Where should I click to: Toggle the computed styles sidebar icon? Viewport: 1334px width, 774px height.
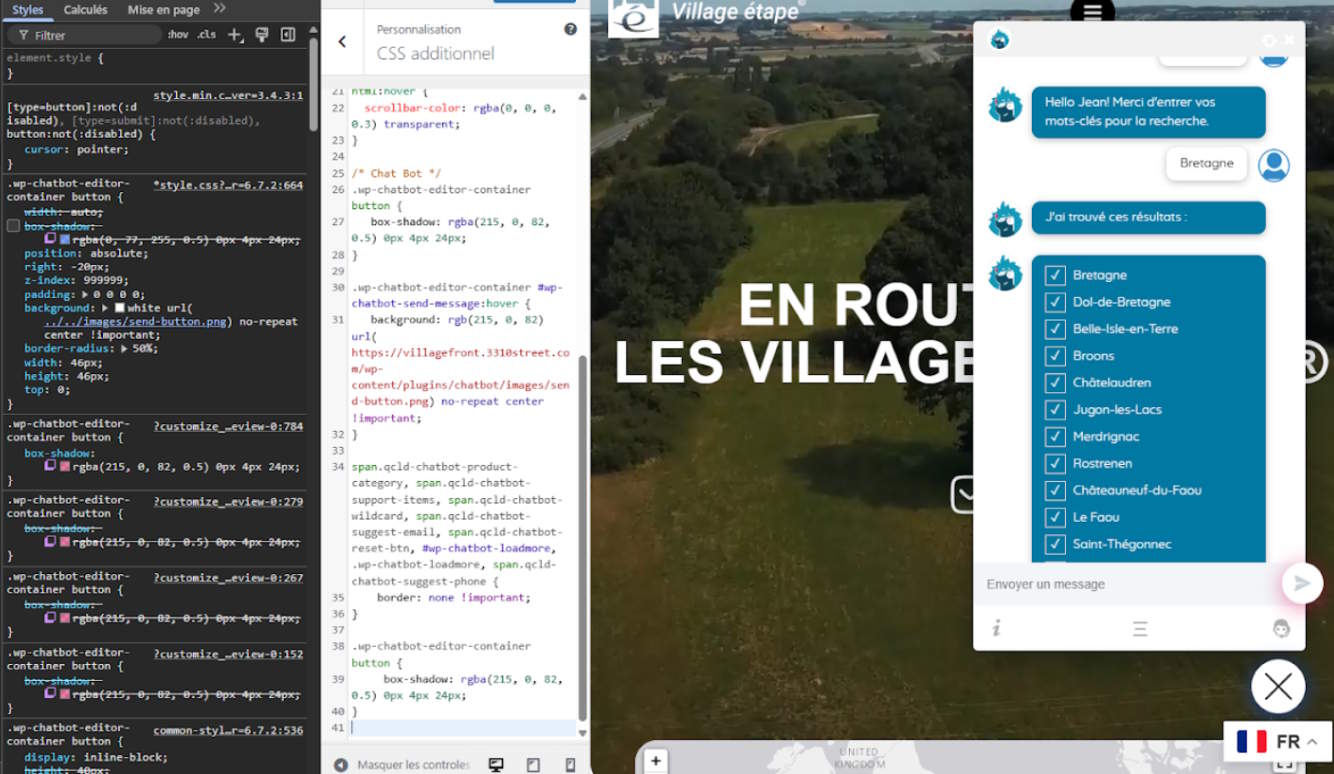(x=288, y=35)
